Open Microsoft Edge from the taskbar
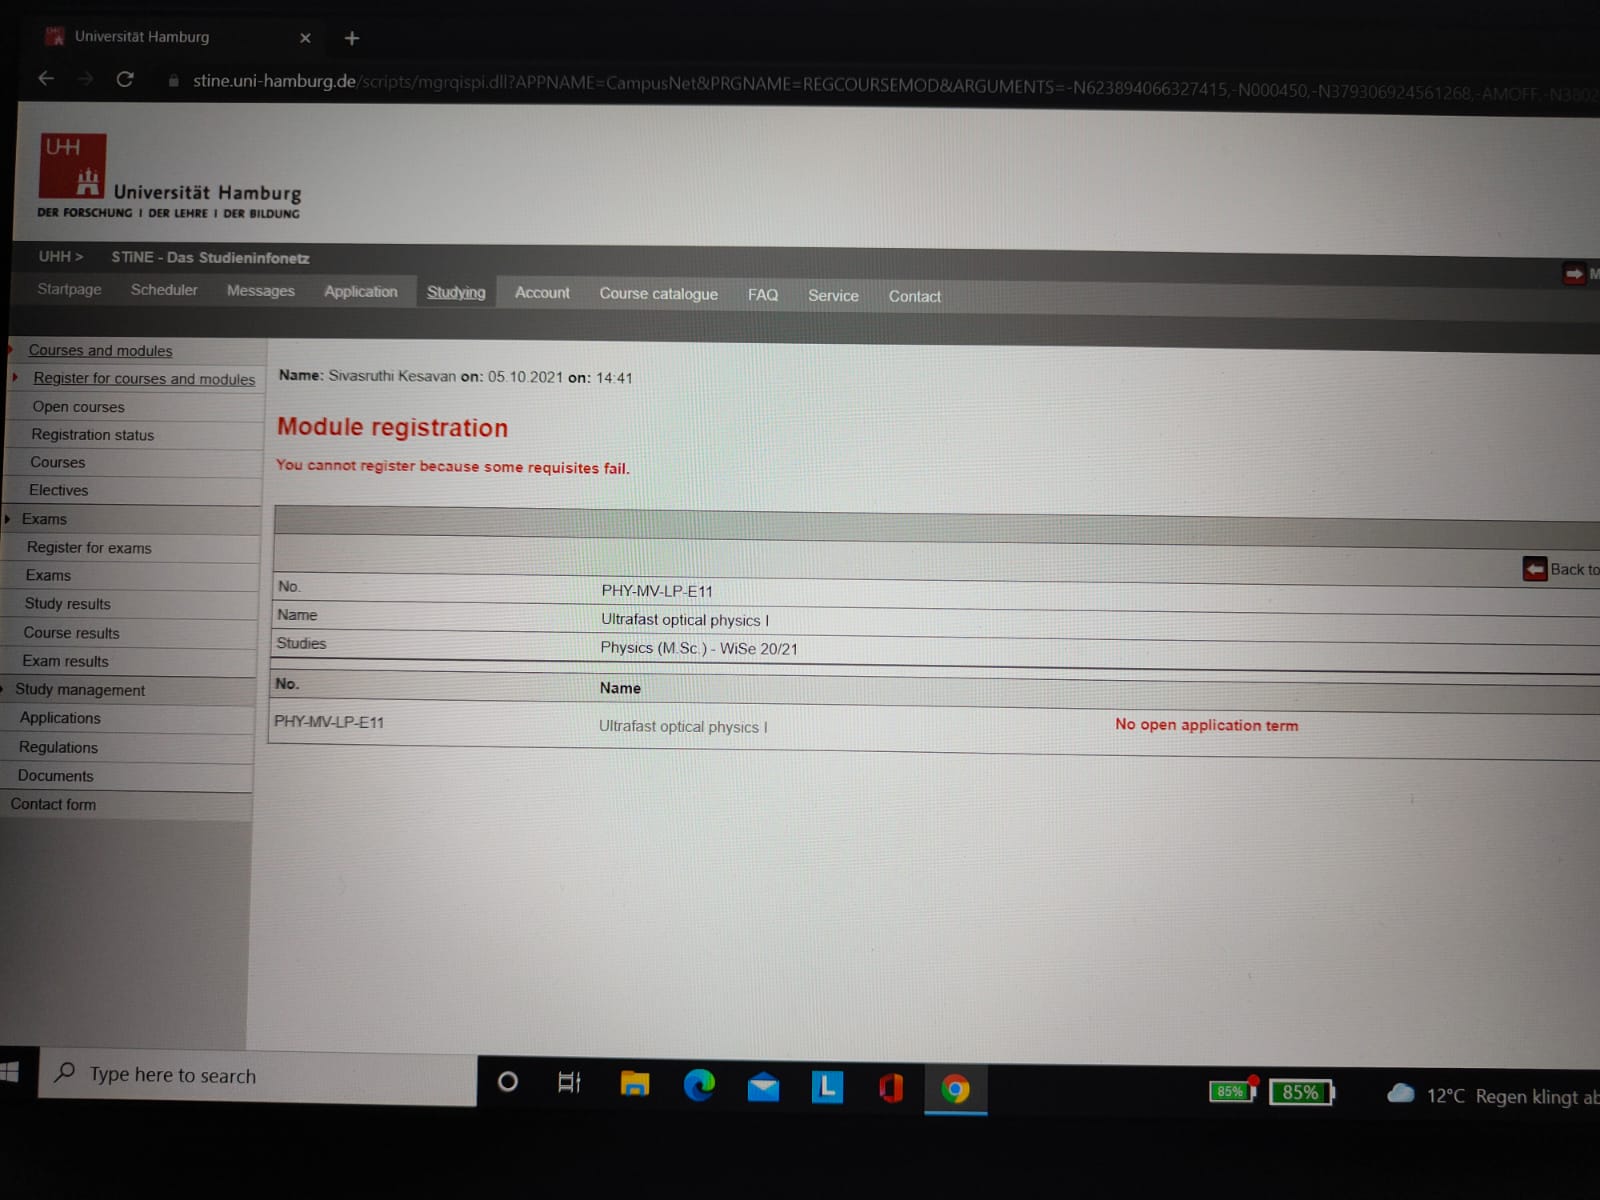Viewport: 1600px width, 1200px height. tap(699, 1085)
